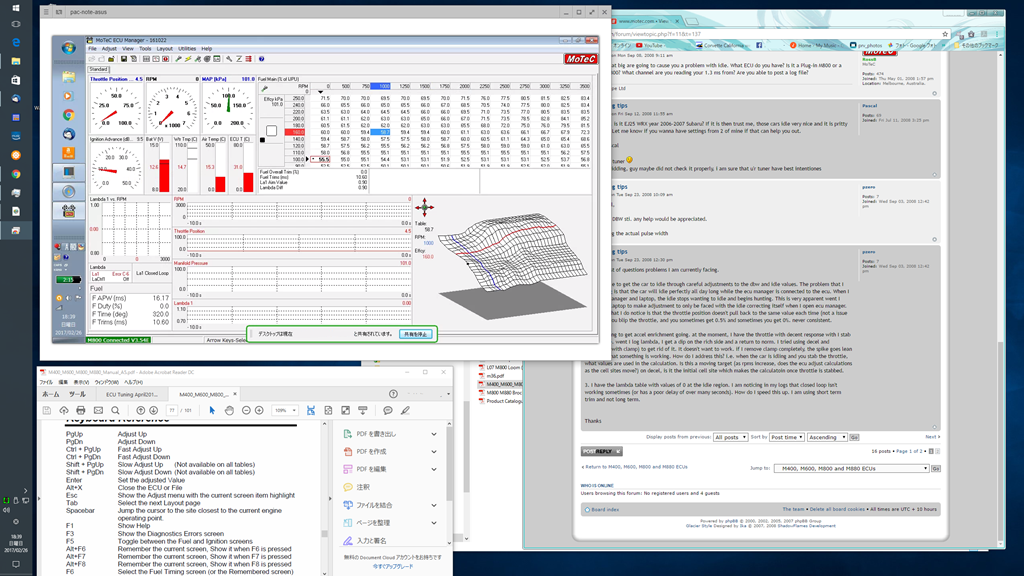Open the YouTube bookmark in the browser

(648, 46)
